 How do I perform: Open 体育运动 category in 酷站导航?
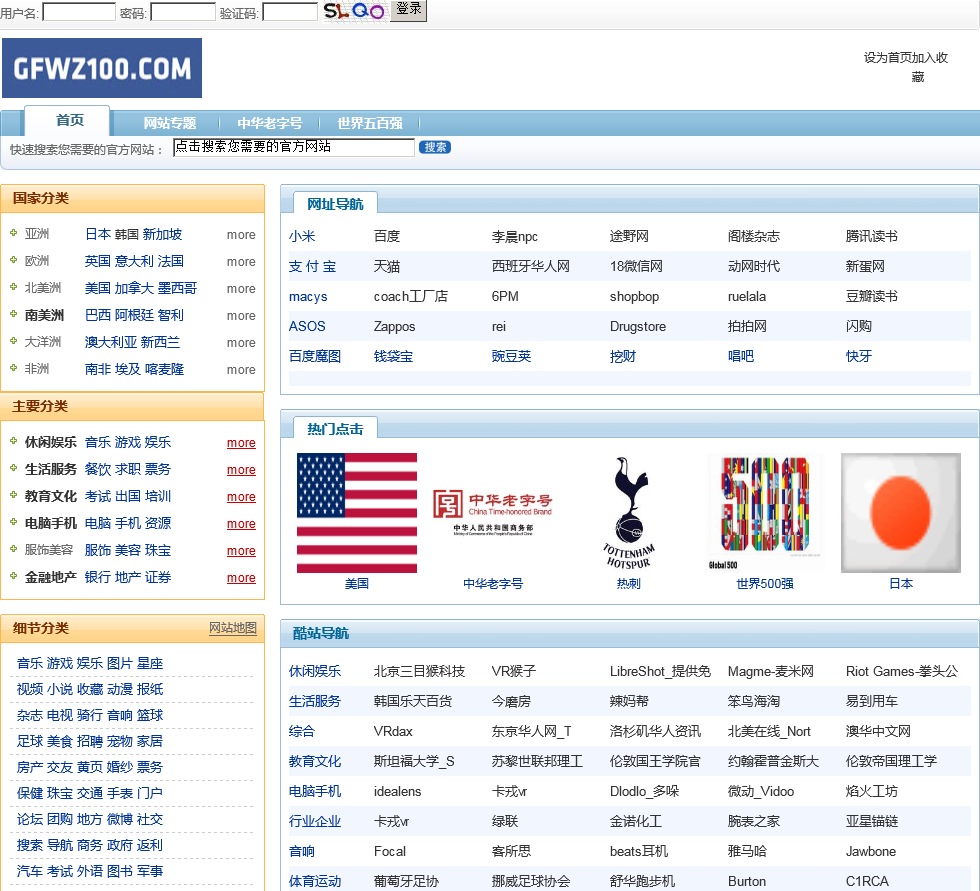[x=315, y=881]
